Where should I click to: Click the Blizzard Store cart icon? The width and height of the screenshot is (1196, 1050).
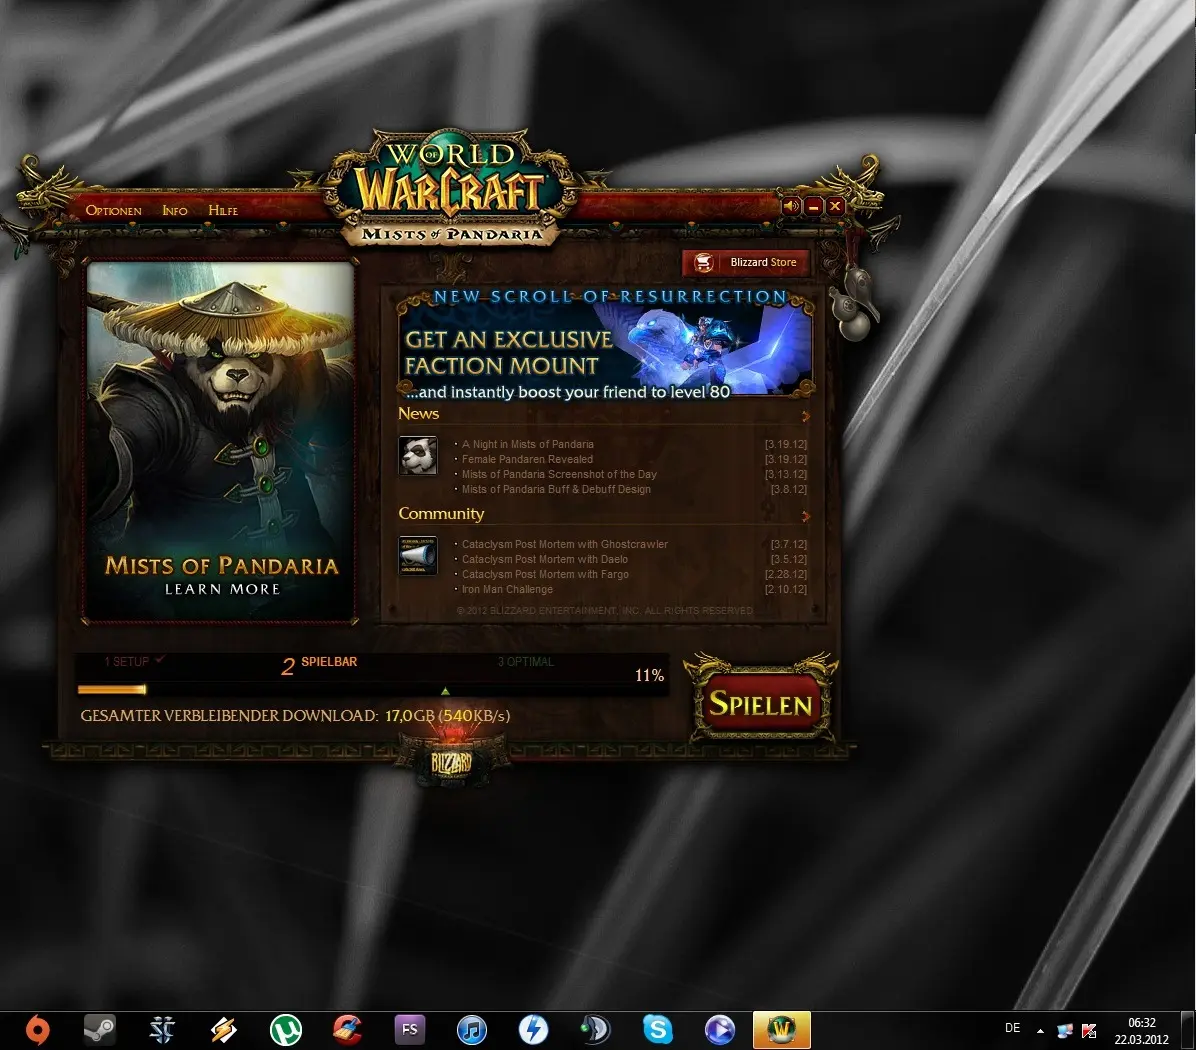click(x=703, y=262)
